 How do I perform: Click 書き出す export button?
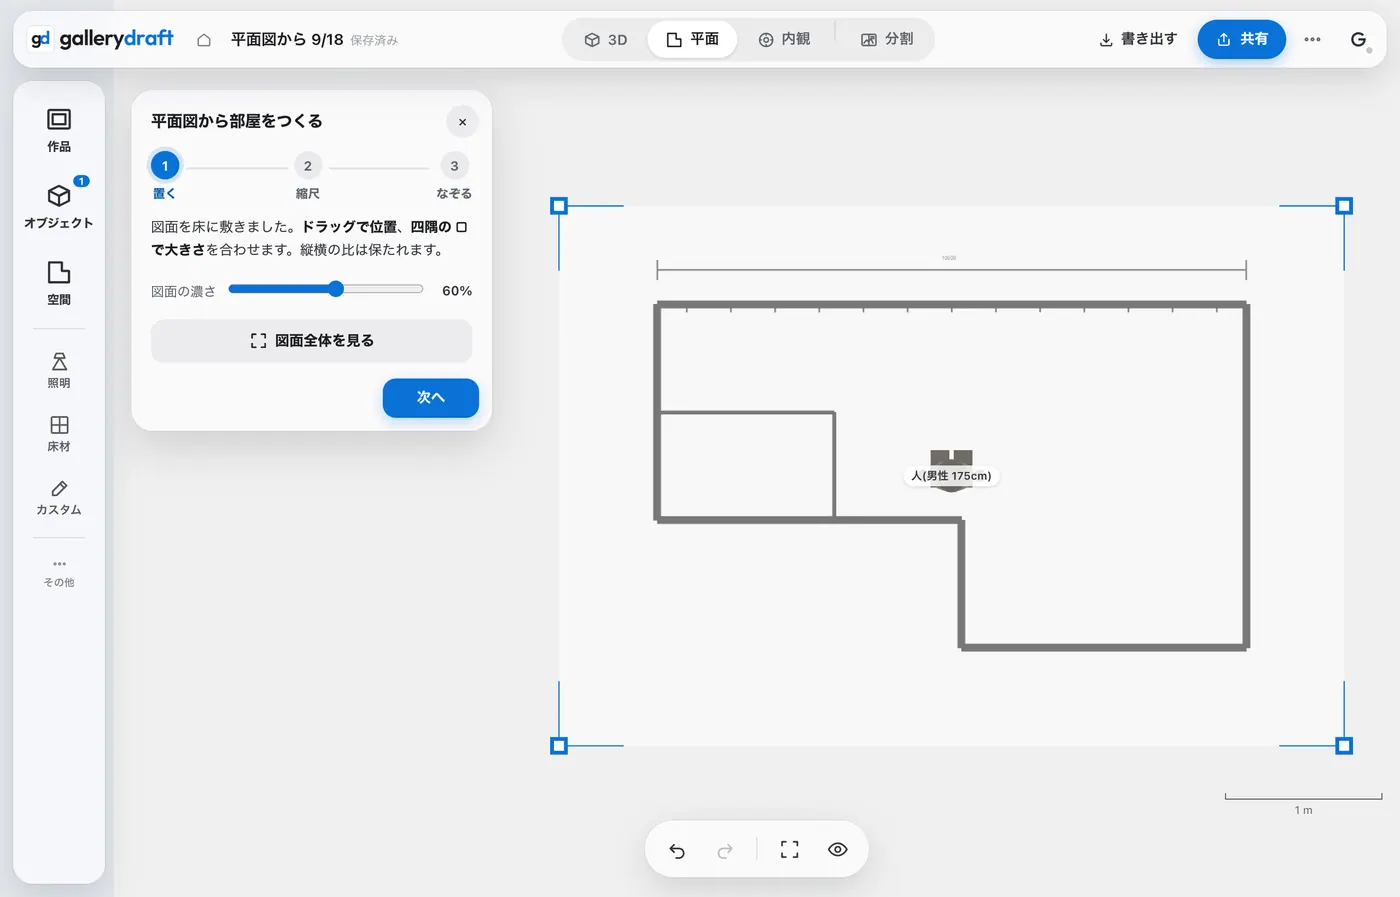coord(1138,39)
